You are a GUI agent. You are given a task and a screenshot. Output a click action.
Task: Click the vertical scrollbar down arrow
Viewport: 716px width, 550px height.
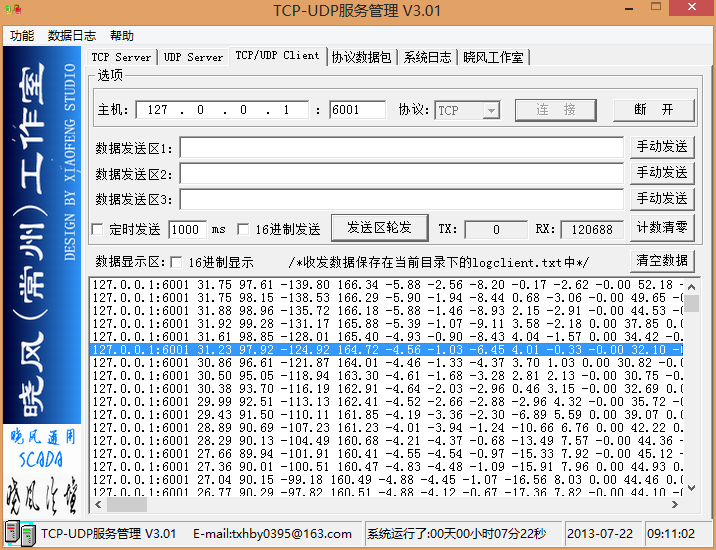691,488
